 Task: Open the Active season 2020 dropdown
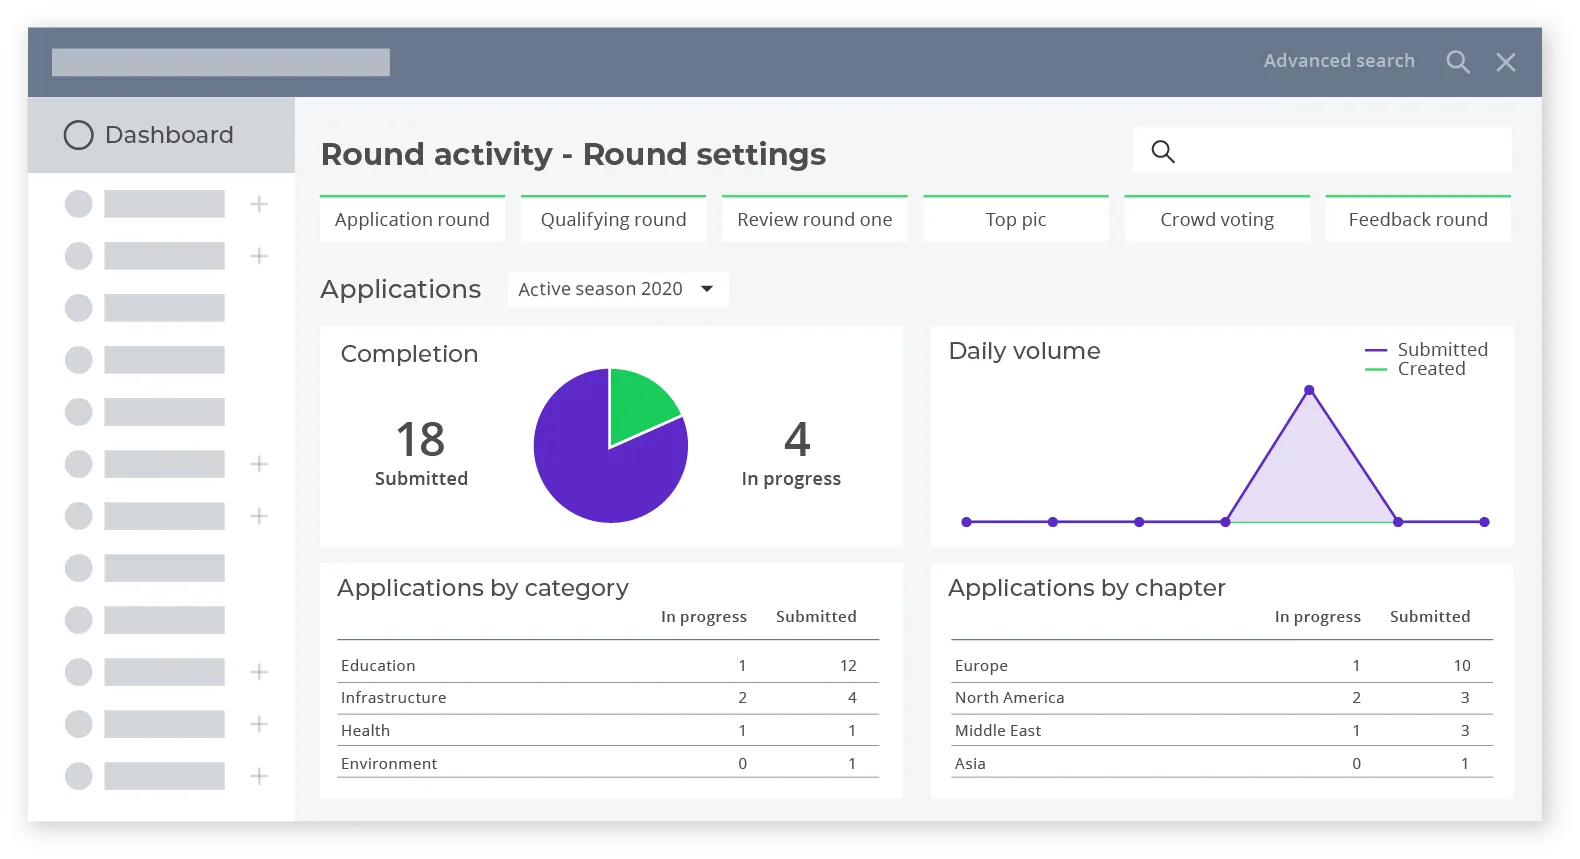pyautogui.click(x=618, y=289)
